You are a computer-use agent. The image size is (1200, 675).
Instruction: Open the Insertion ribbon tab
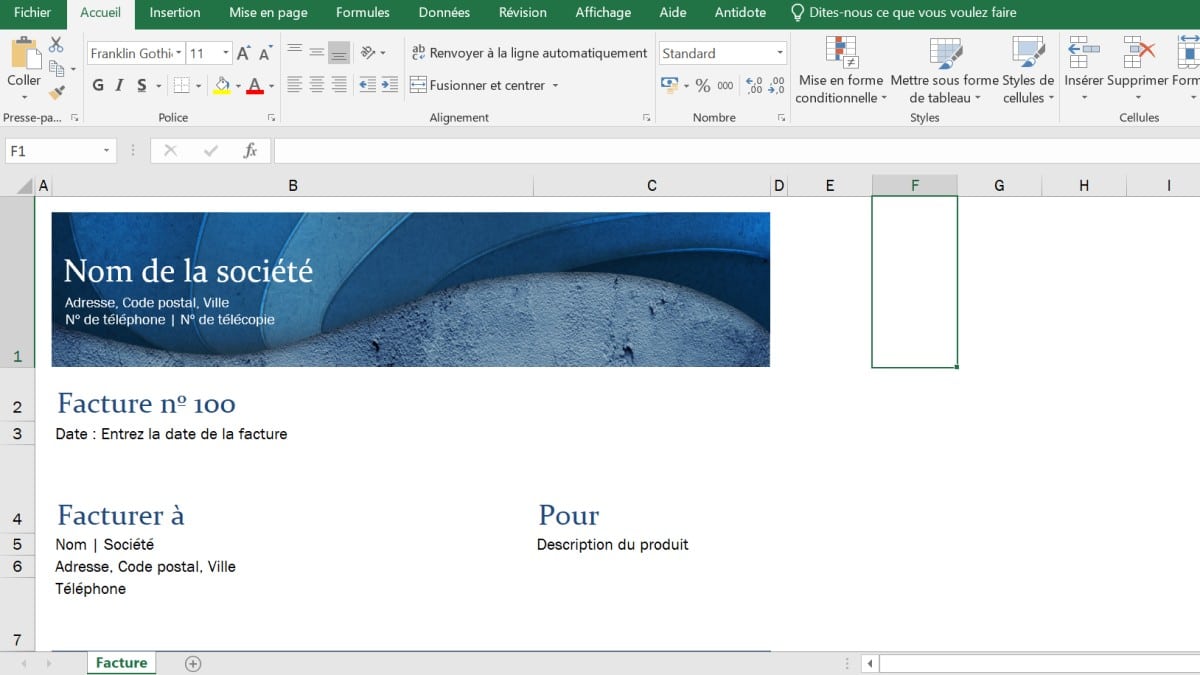coord(175,13)
